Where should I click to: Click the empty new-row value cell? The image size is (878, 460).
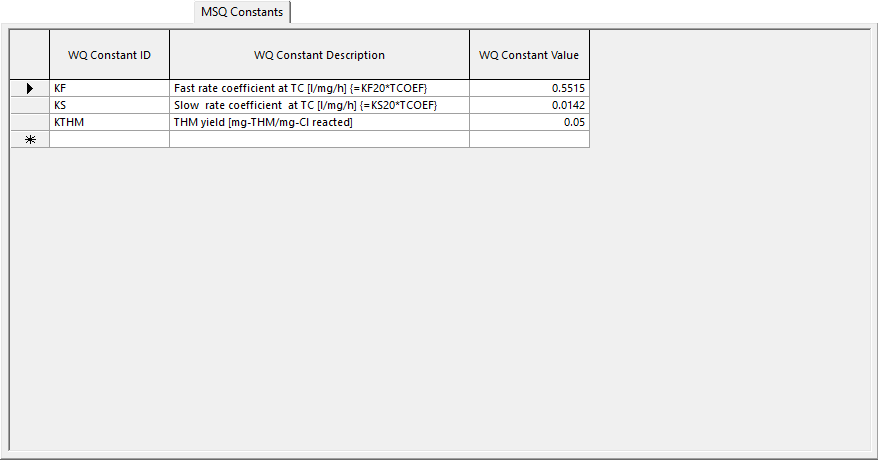click(x=528, y=140)
